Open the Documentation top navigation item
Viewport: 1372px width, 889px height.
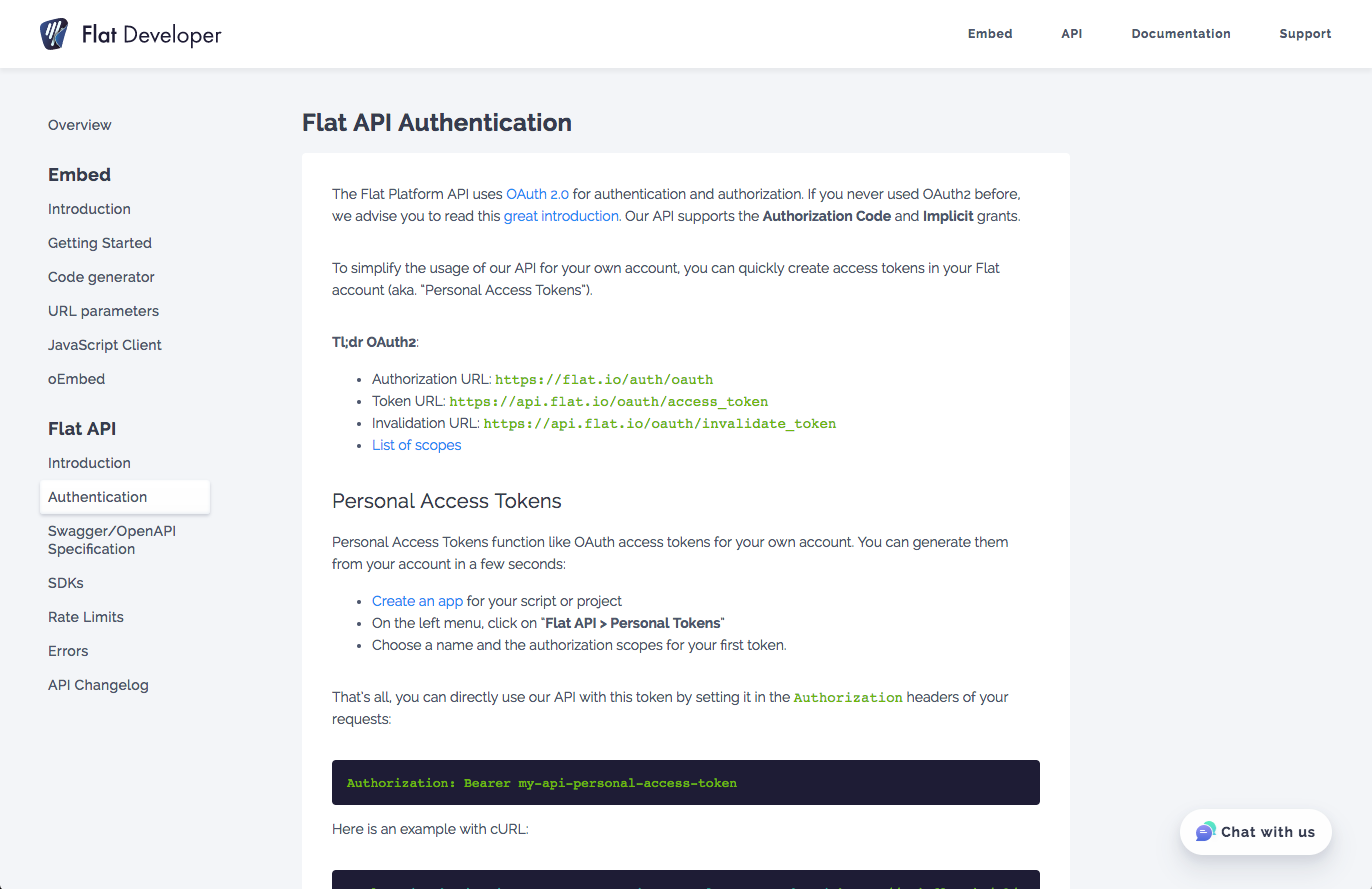(x=1181, y=34)
